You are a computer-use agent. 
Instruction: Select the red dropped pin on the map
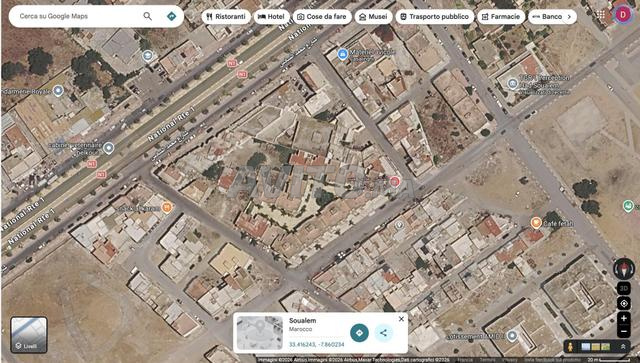(394, 182)
